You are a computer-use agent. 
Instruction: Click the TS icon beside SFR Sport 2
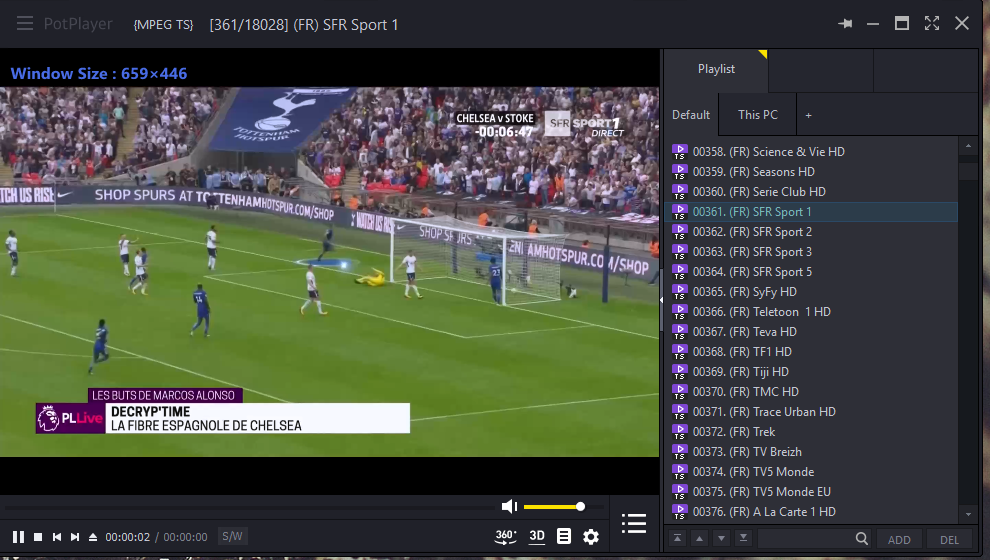[679, 232]
